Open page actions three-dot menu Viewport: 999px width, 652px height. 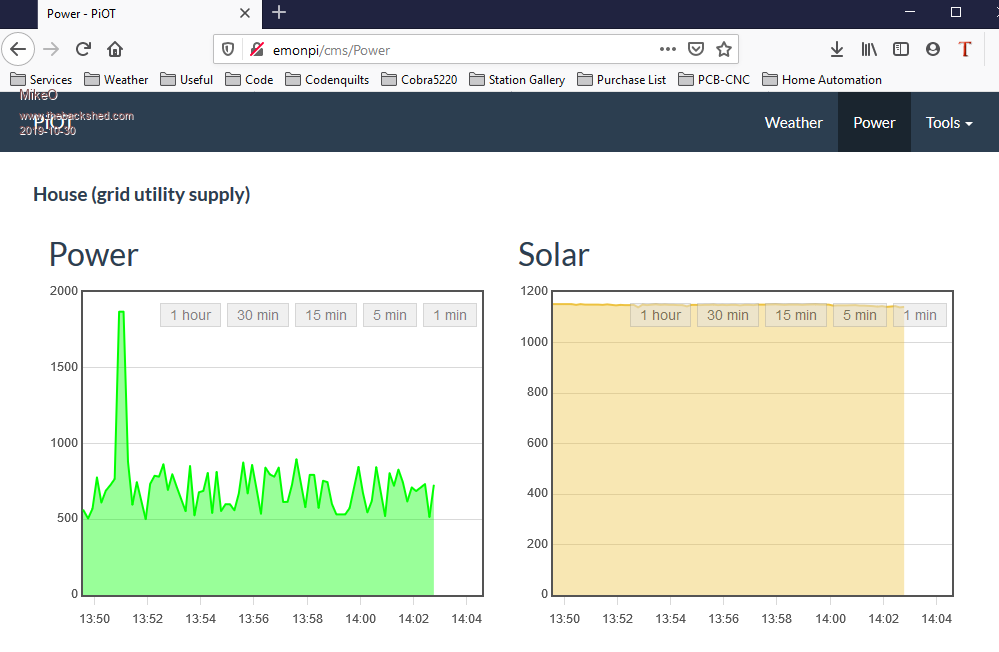(x=668, y=49)
